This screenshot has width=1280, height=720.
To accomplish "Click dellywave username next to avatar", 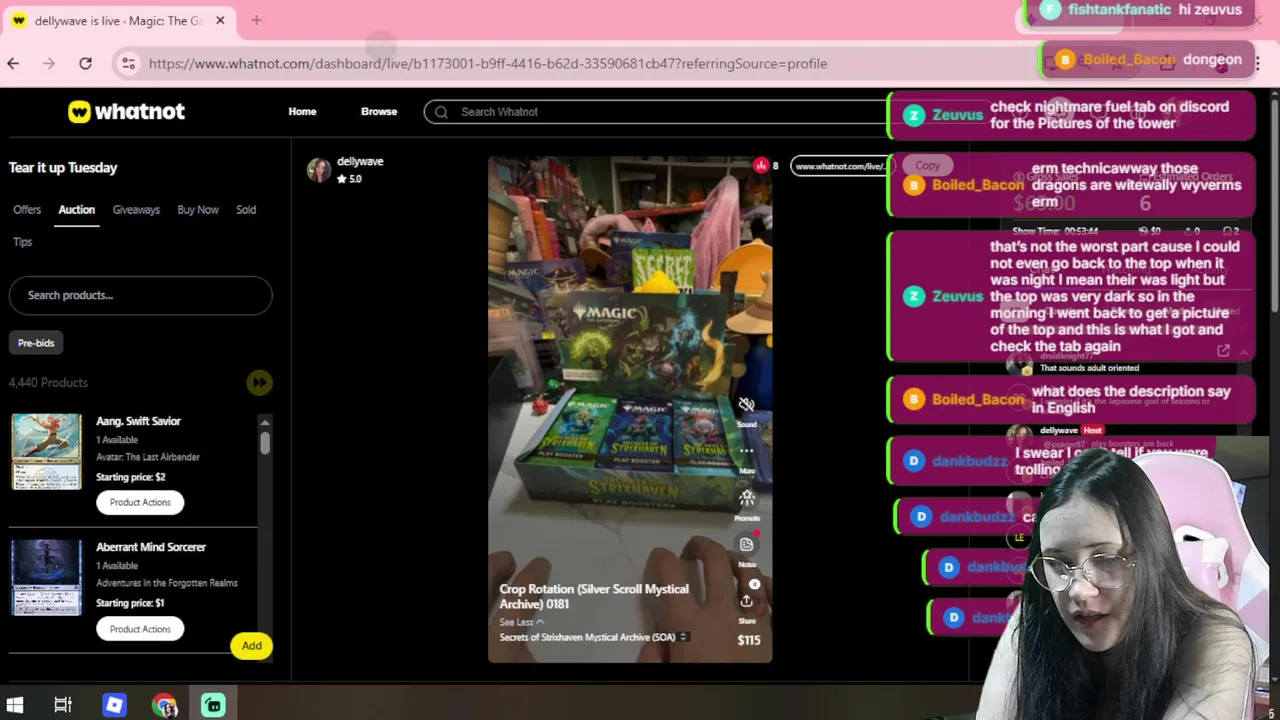I will [360, 161].
